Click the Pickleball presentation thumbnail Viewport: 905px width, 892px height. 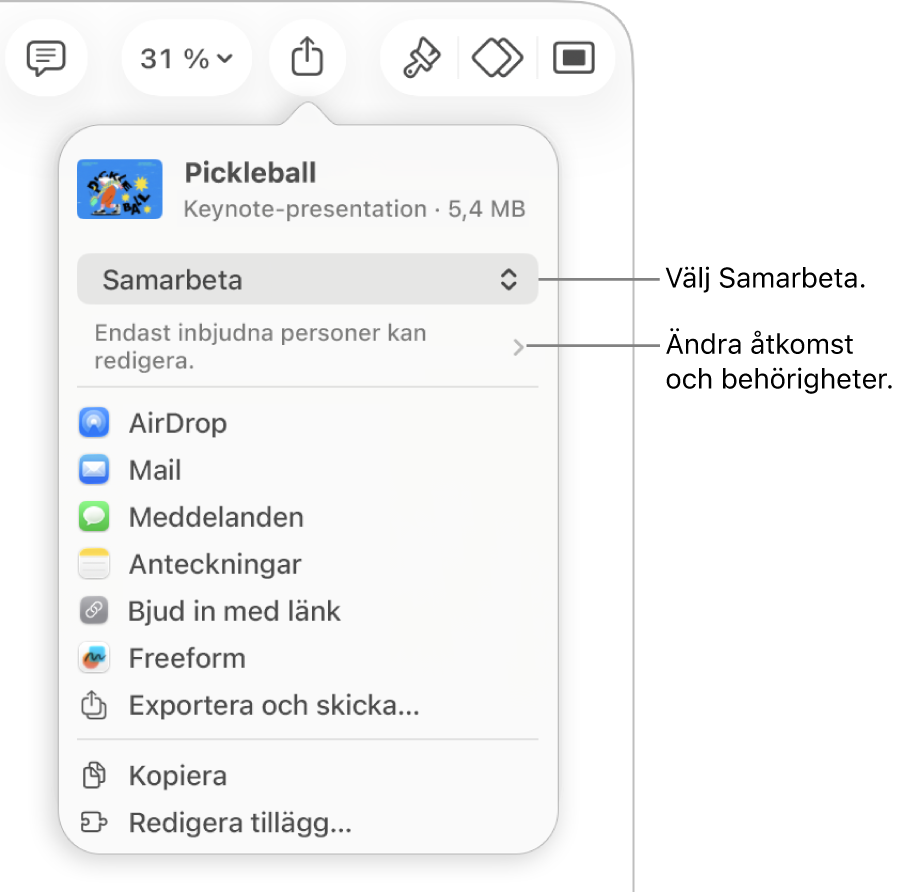(120, 189)
